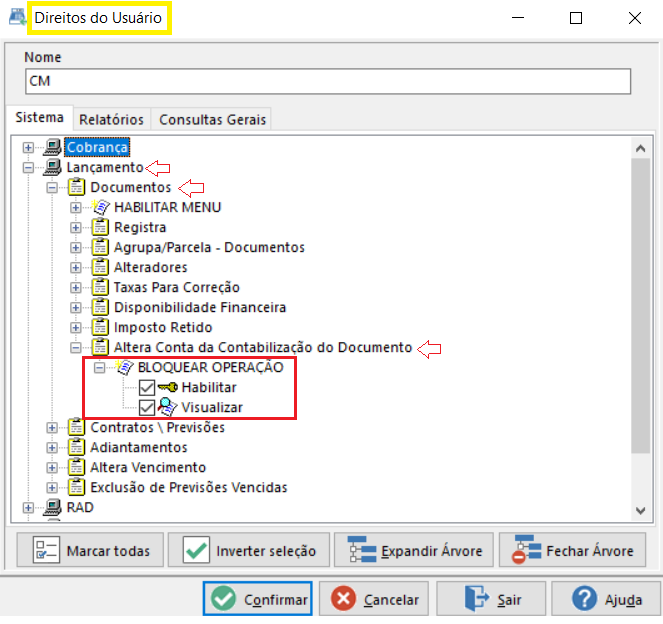Click the Contratos \ Previsões clipboard icon
Viewport: 663px width, 624px height.
pos(77,427)
